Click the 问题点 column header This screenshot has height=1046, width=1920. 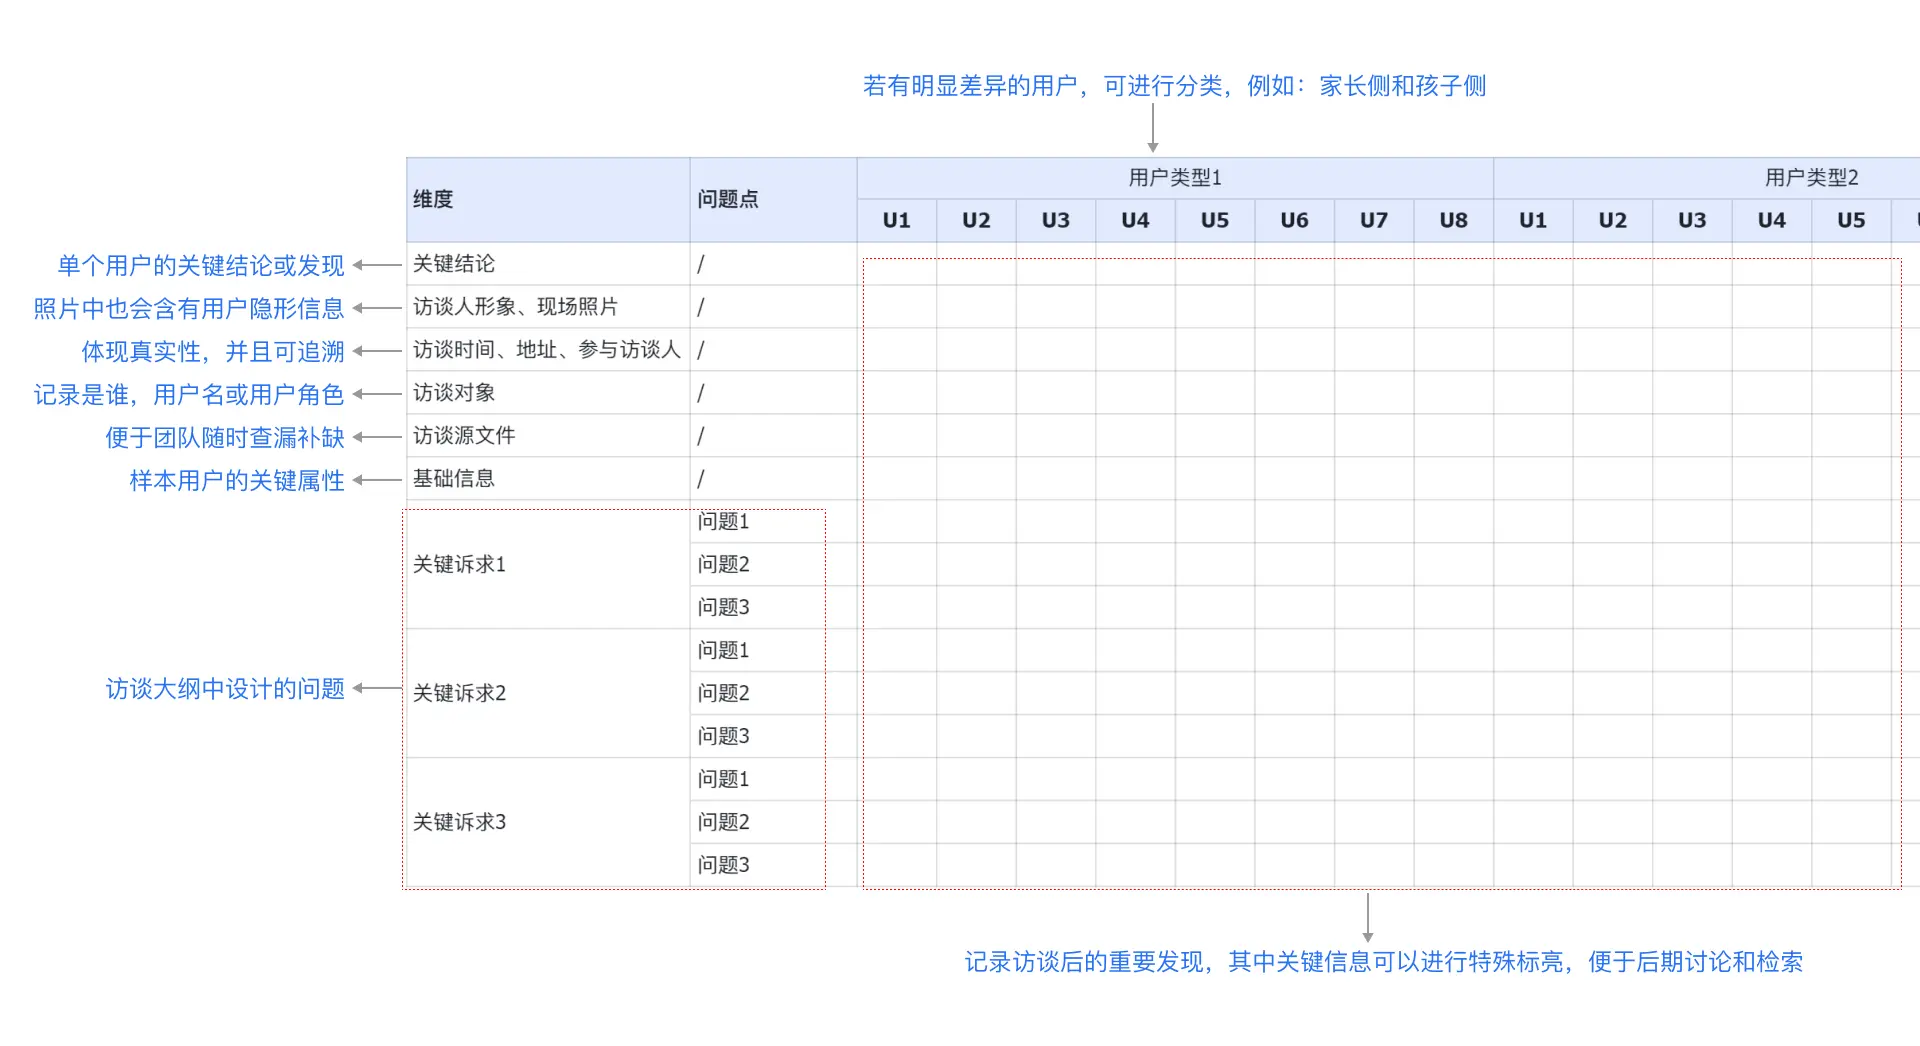pyautogui.click(x=728, y=199)
